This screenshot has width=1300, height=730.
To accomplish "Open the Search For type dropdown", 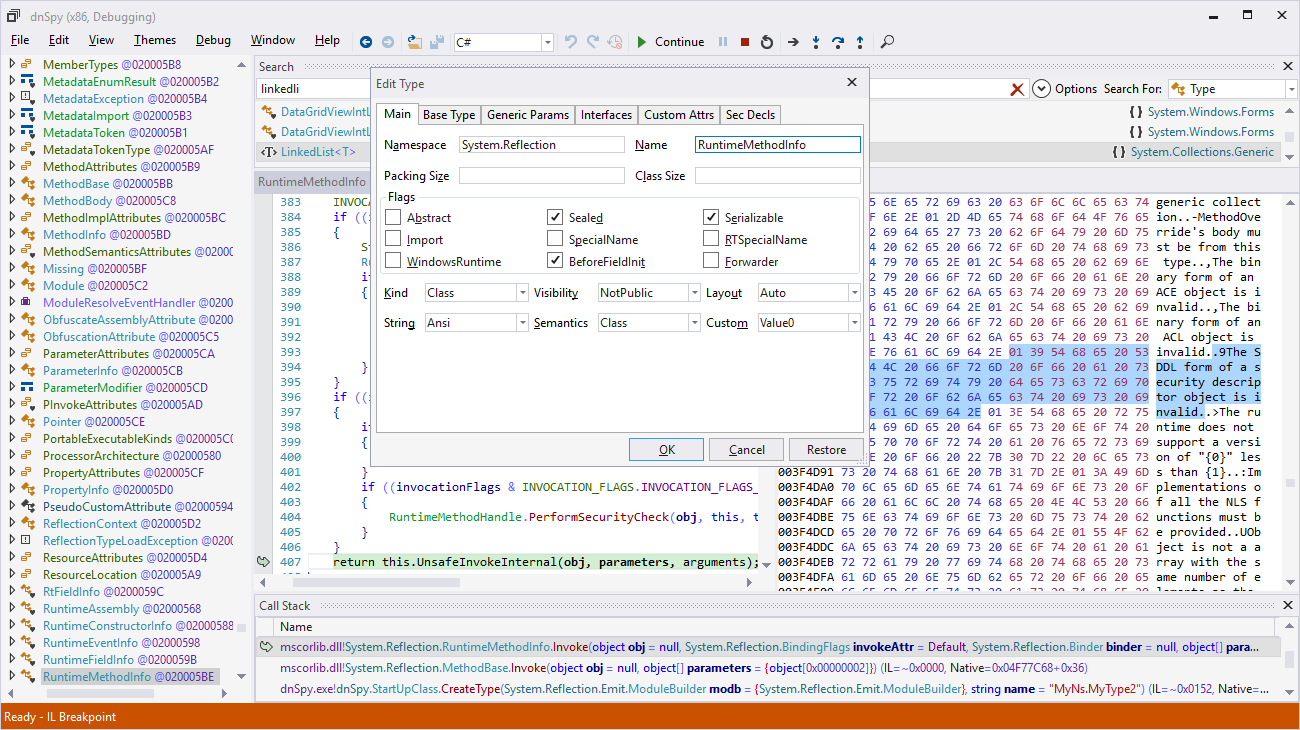I will pyautogui.click(x=1233, y=89).
